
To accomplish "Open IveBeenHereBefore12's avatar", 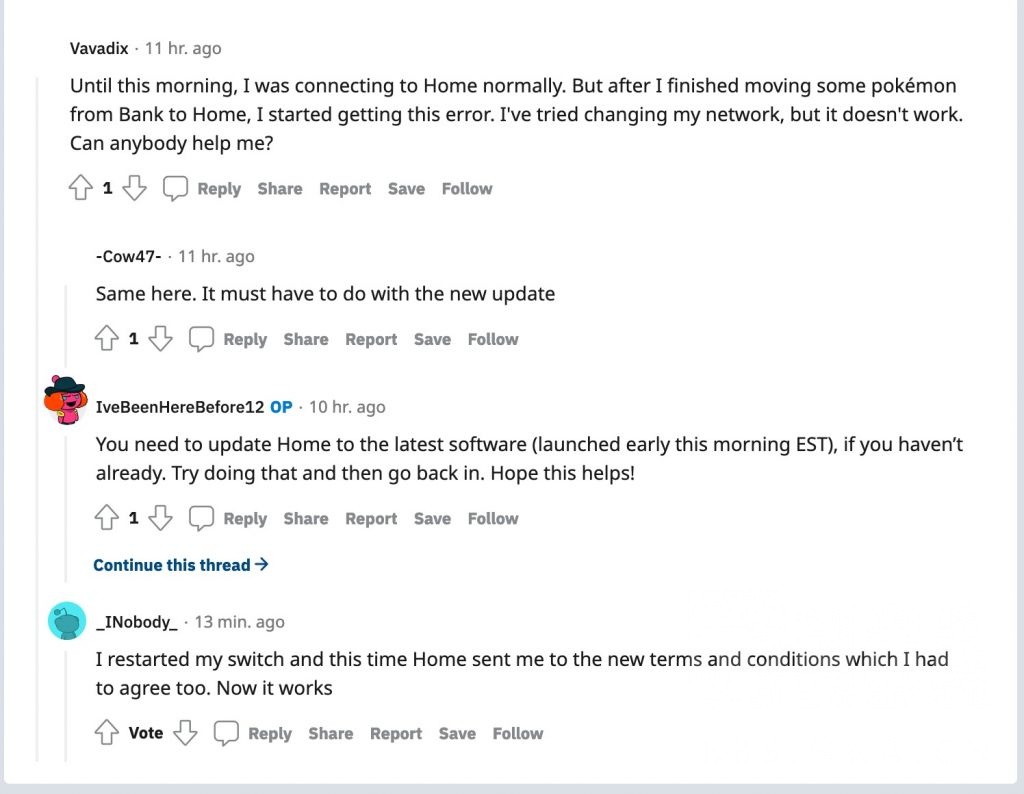I will (x=66, y=400).
